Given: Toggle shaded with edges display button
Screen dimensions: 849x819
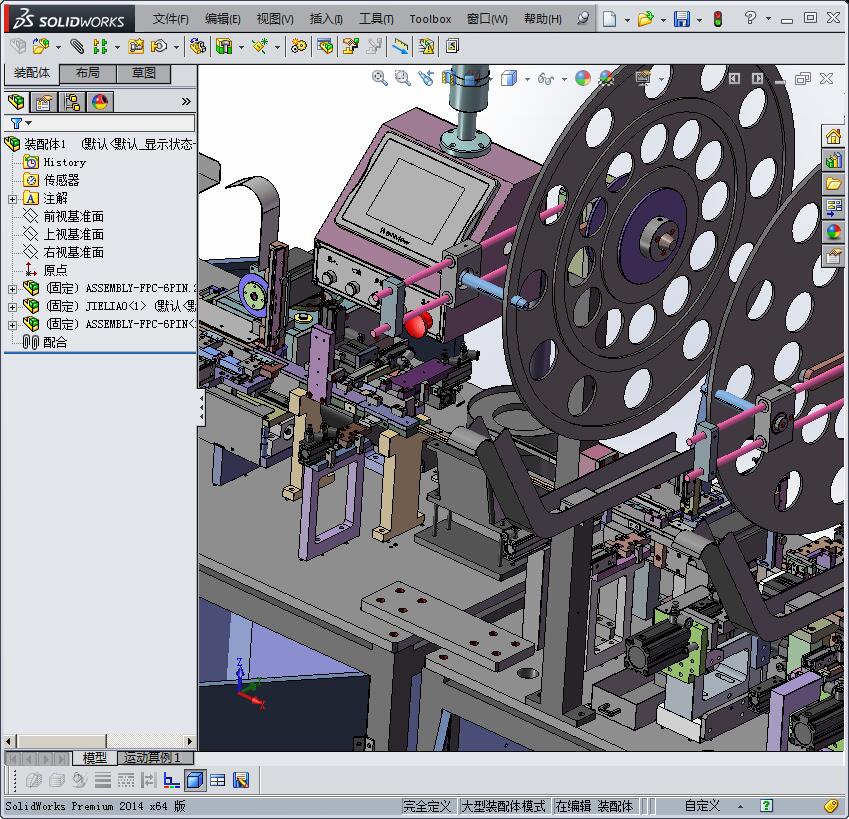Looking at the screenshot, I should [195, 780].
